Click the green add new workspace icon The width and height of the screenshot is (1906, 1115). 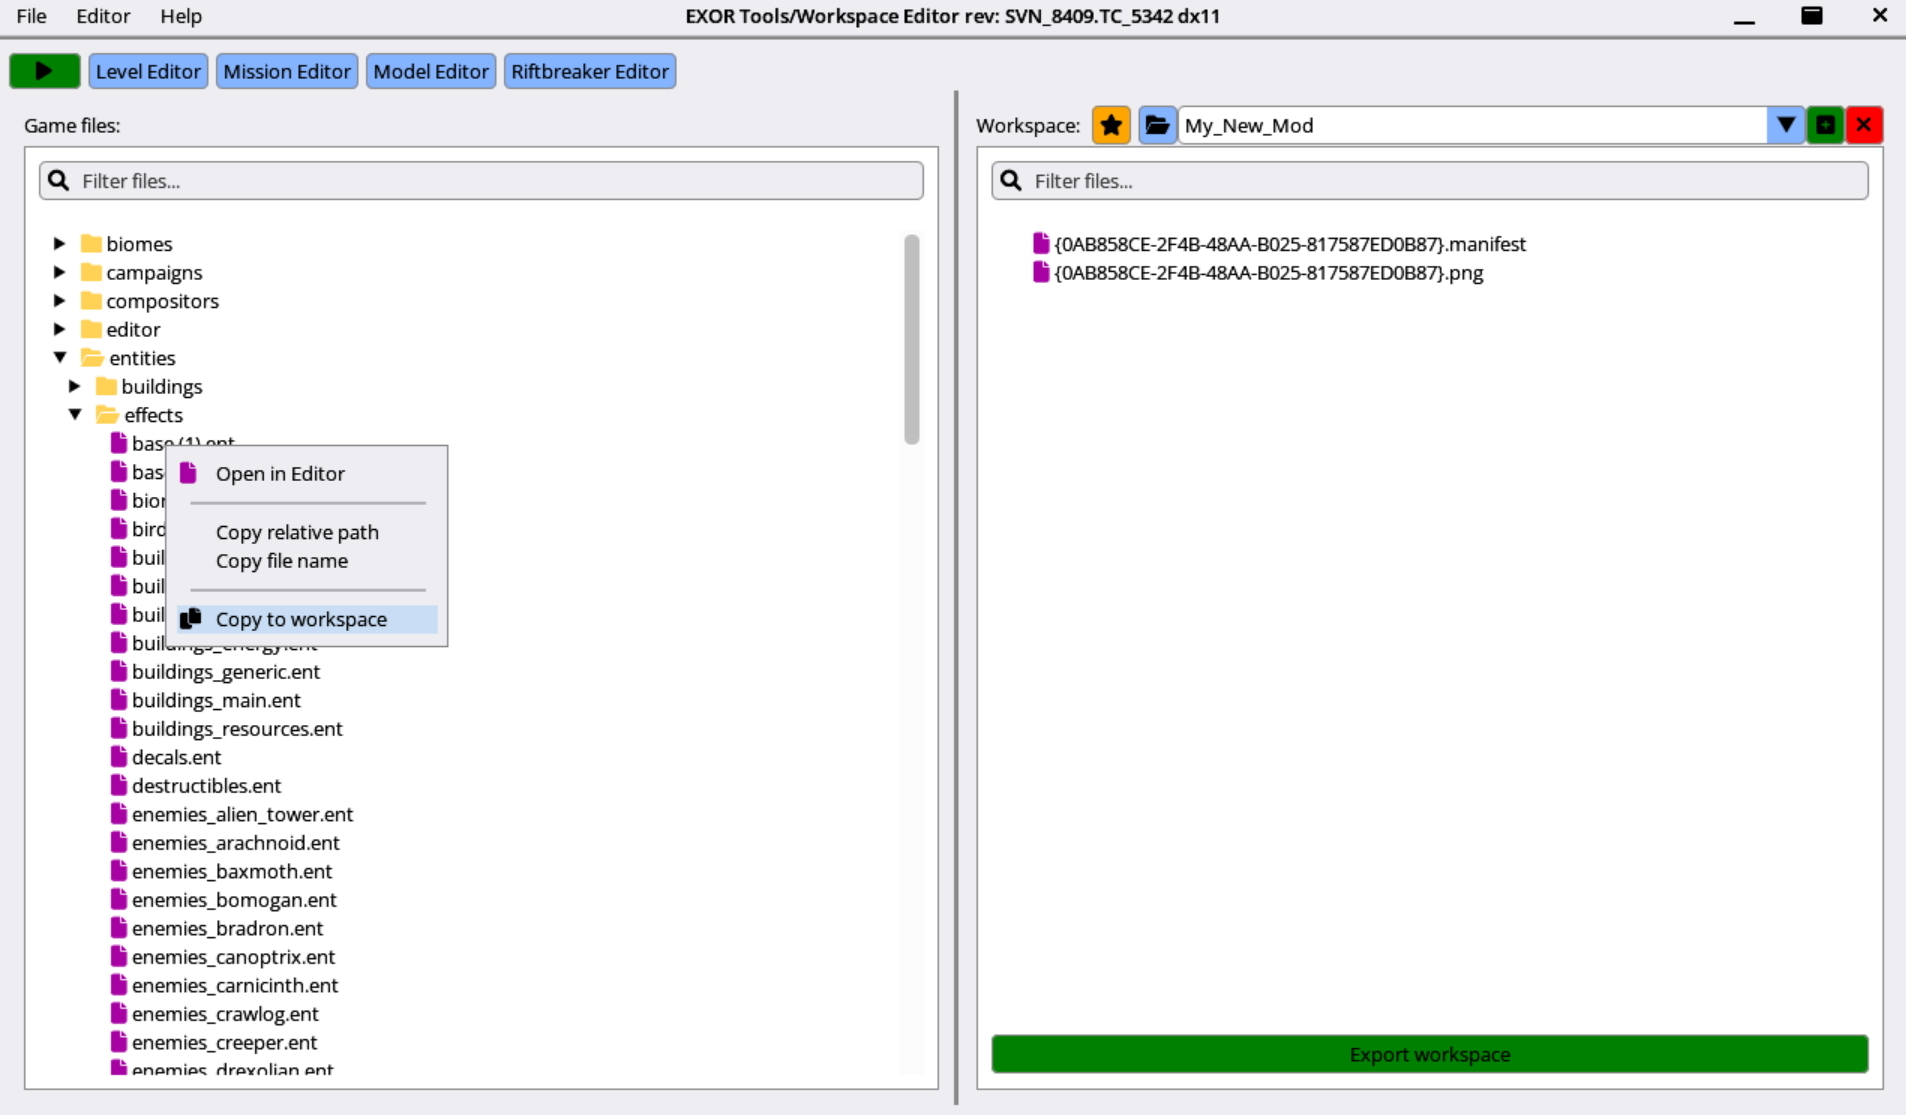pos(1825,125)
